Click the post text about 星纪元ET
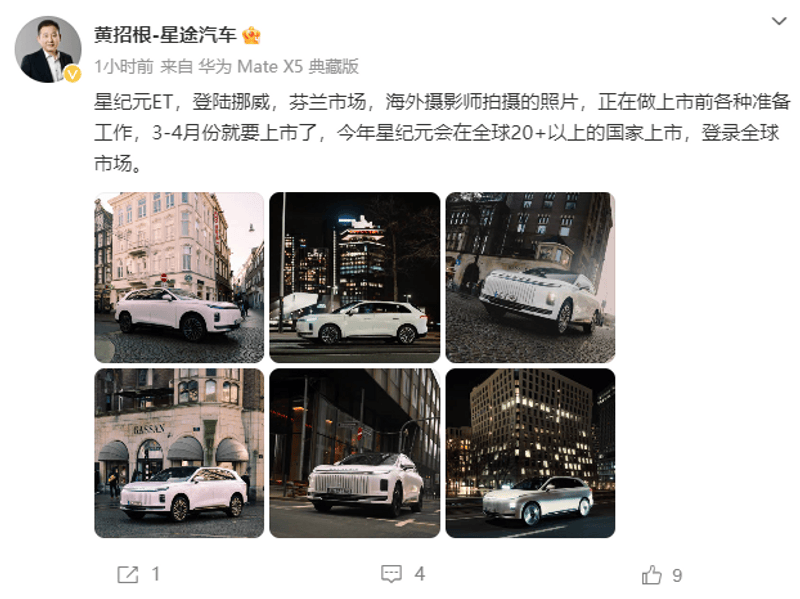The image size is (800, 599). (442, 133)
